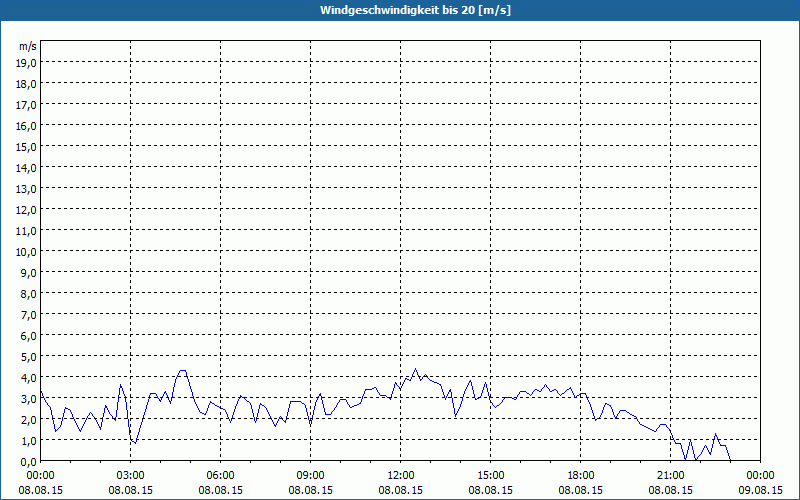The image size is (800, 500).
Task: Click the 06:00 time axis label
Action: click(x=220, y=476)
